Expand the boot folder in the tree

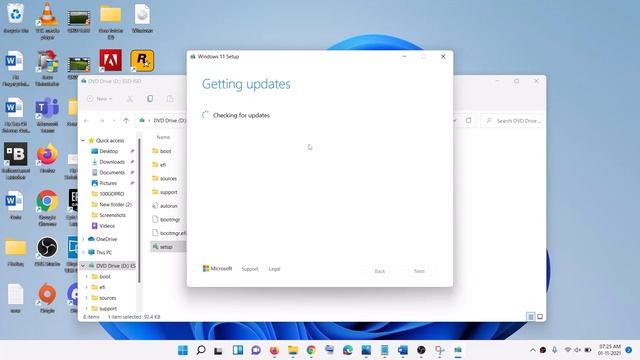point(87,276)
